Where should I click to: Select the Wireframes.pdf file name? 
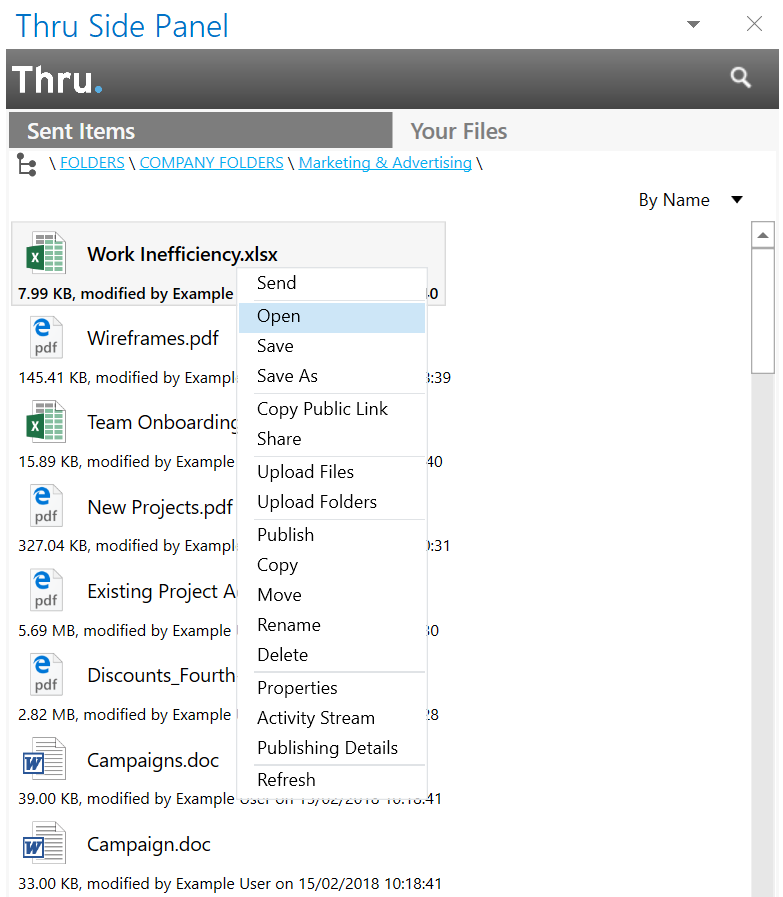coord(153,339)
